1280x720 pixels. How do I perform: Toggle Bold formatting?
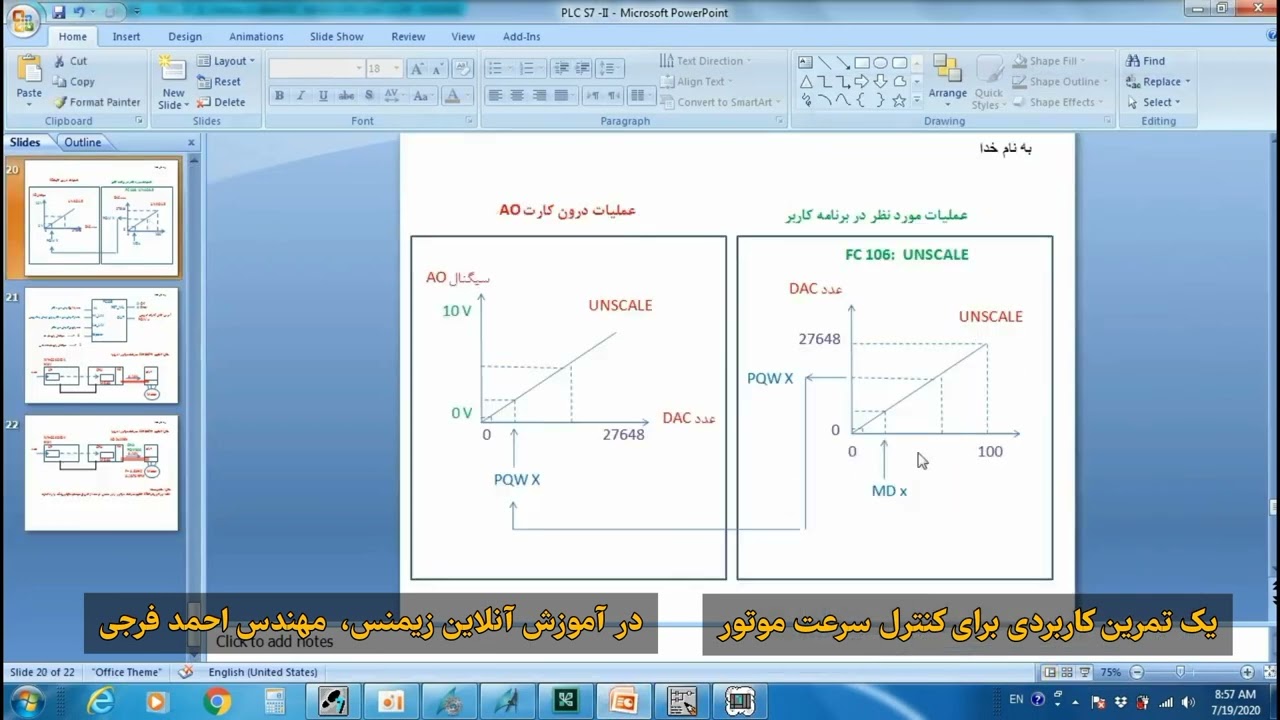(x=279, y=96)
